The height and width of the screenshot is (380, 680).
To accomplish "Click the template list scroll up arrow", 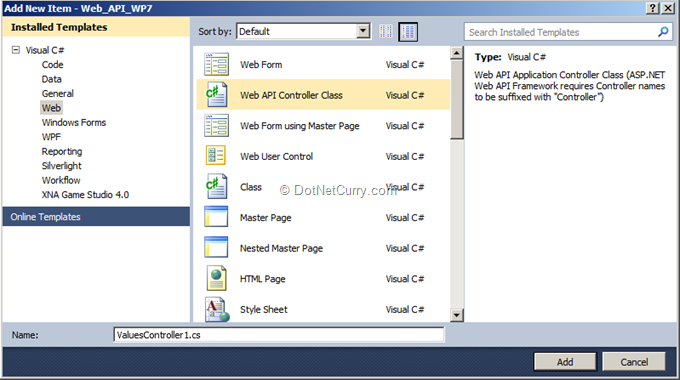I will point(456,53).
